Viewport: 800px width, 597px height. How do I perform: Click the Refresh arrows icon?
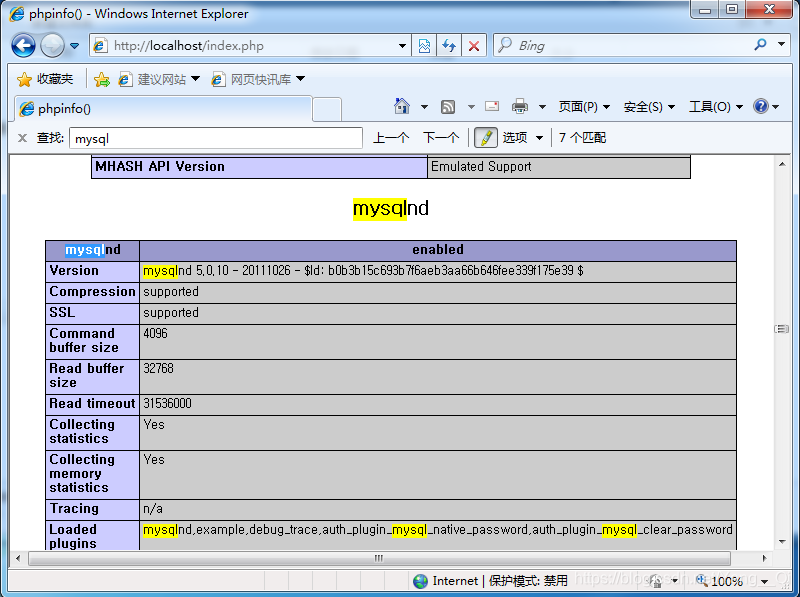tap(448, 46)
